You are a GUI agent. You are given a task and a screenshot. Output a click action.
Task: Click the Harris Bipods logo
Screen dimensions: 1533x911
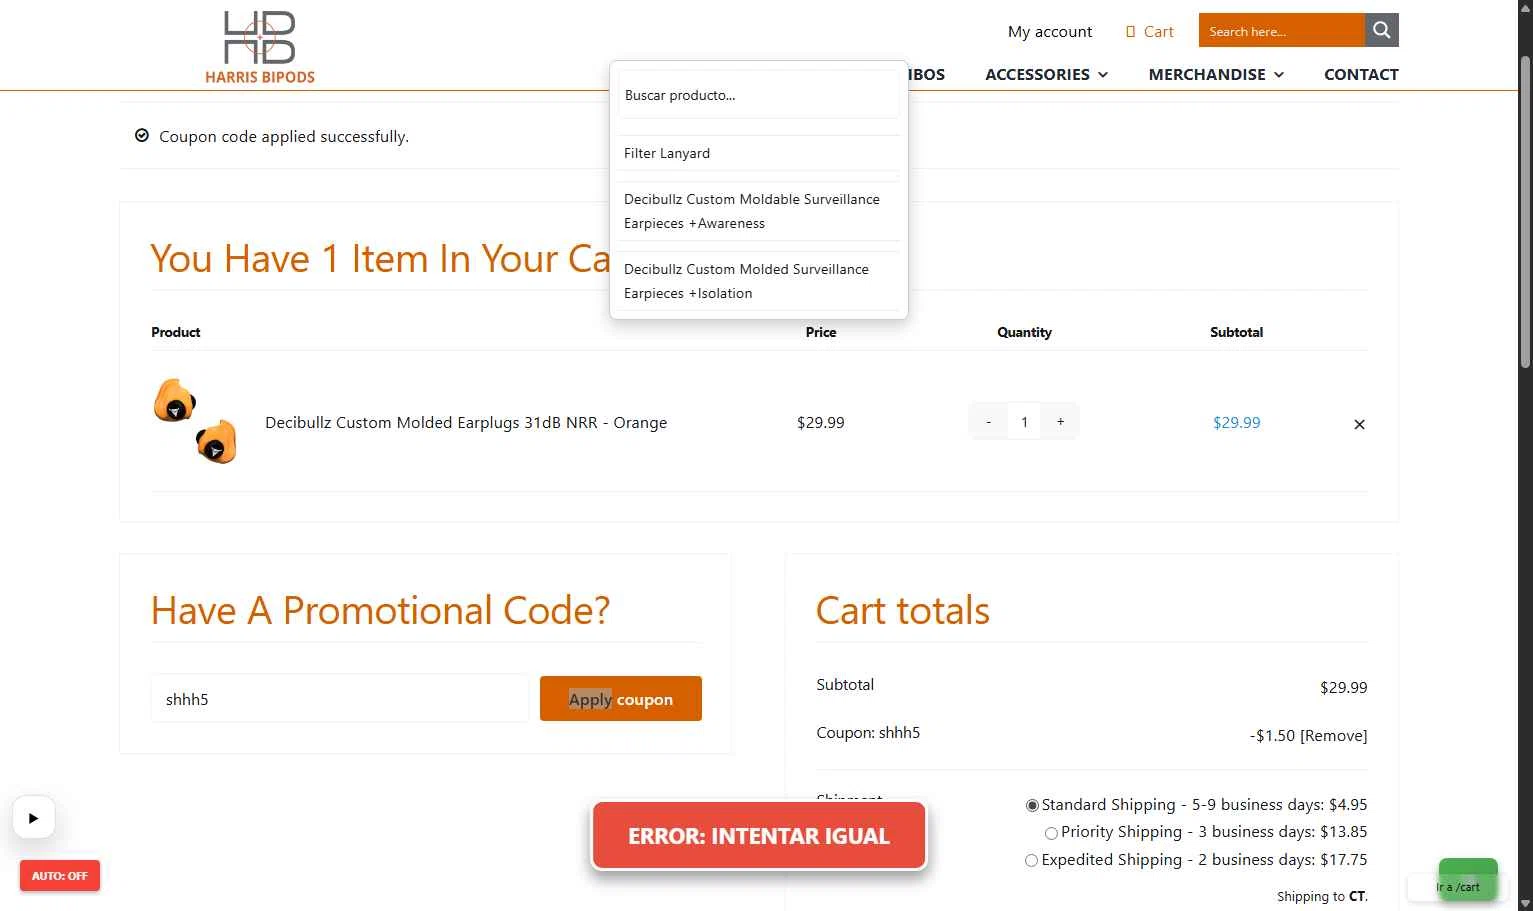[260, 47]
